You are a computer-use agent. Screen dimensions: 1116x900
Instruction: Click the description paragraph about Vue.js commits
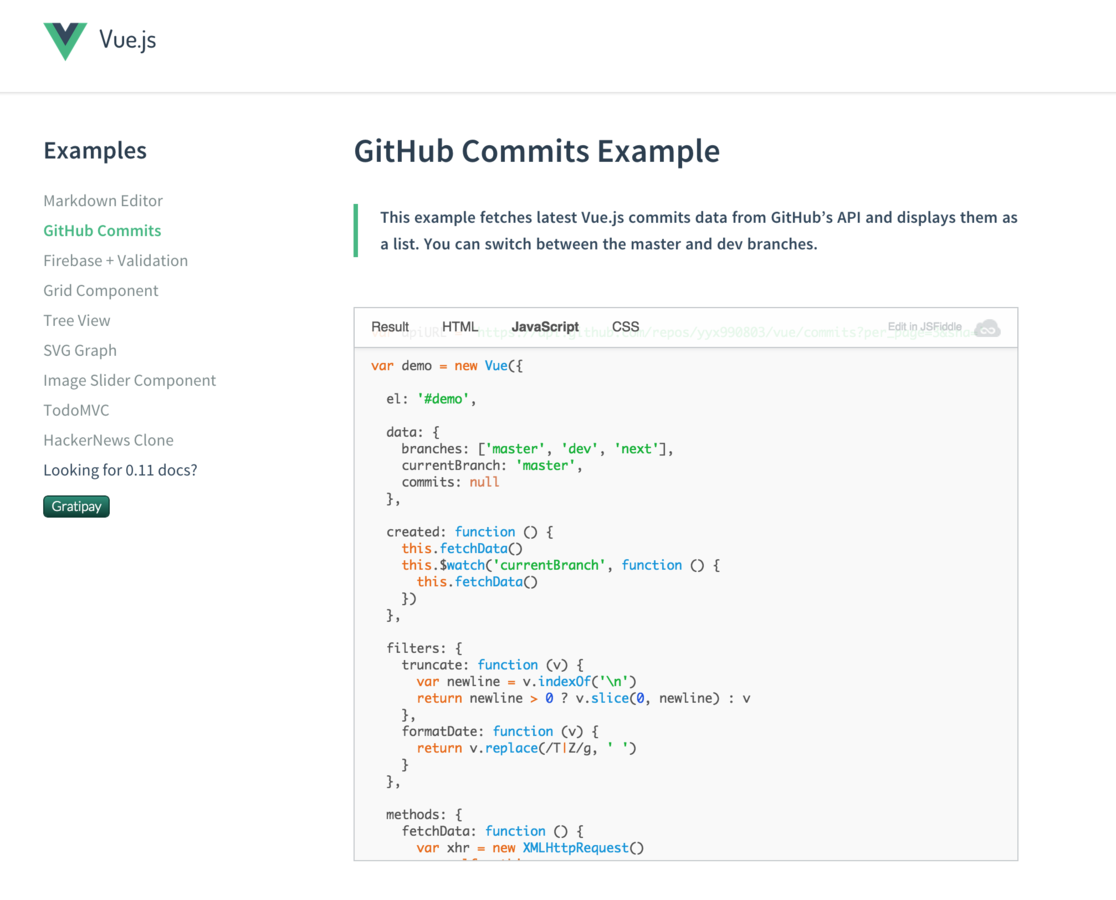pyautogui.click(x=698, y=231)
